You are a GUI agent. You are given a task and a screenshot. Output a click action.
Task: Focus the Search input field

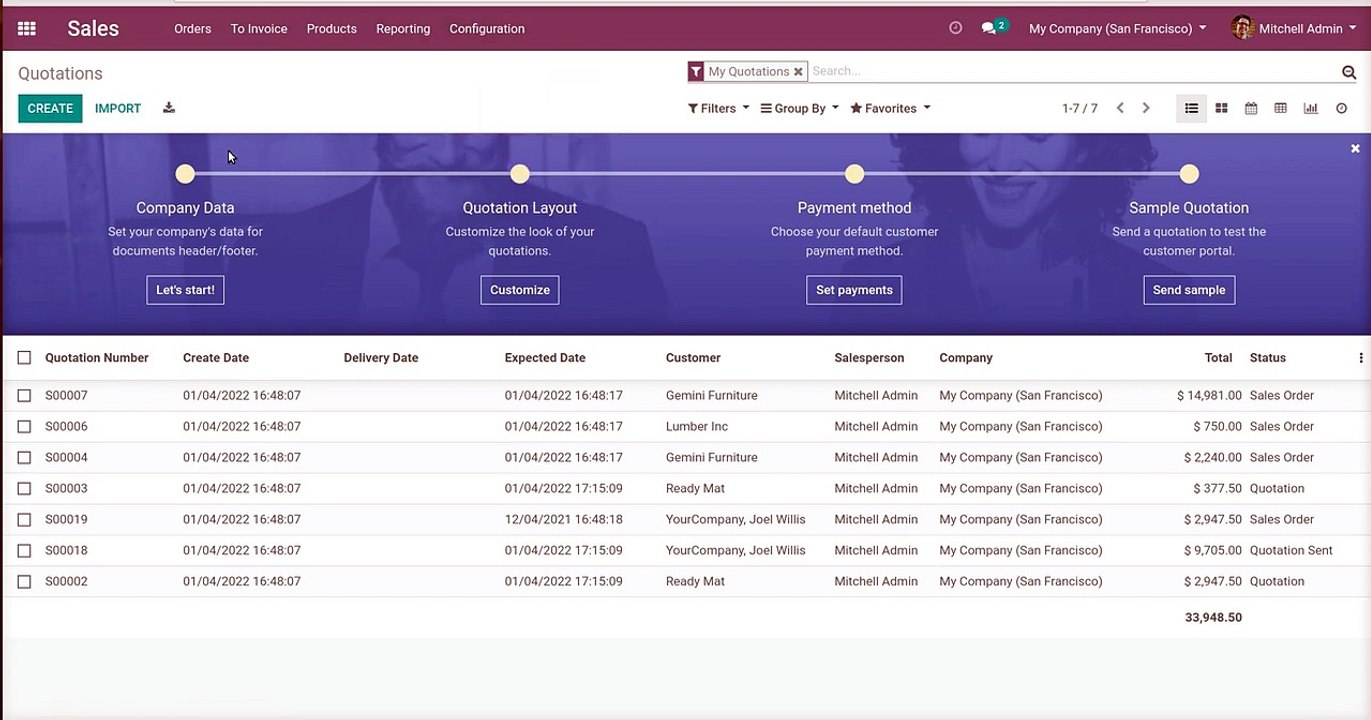[x=1073, y=72]
